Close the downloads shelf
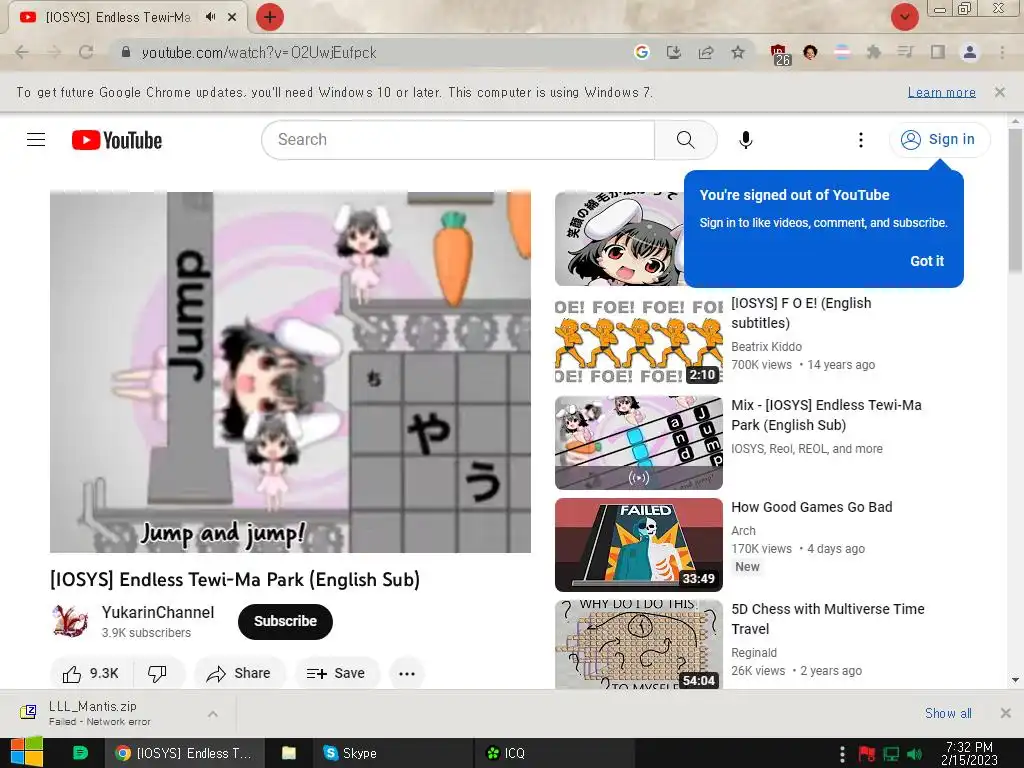Image resolution: width=1024 pixels, height=768 pixels. point(1006,713)
